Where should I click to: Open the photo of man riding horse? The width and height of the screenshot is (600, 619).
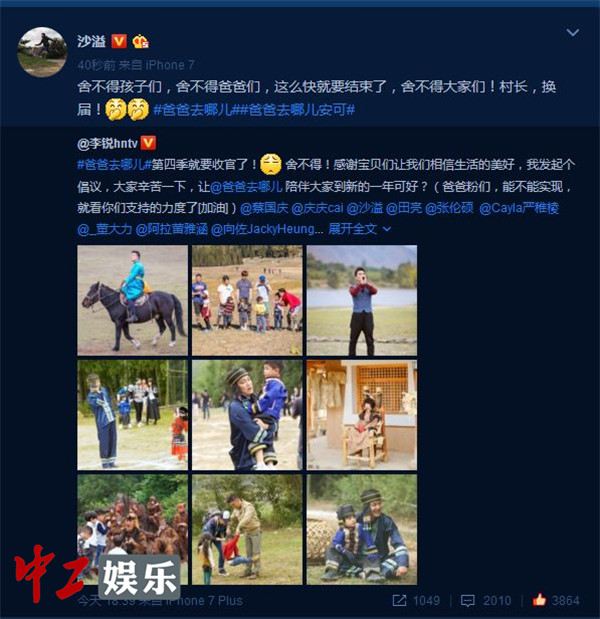[x=133, y=300]
